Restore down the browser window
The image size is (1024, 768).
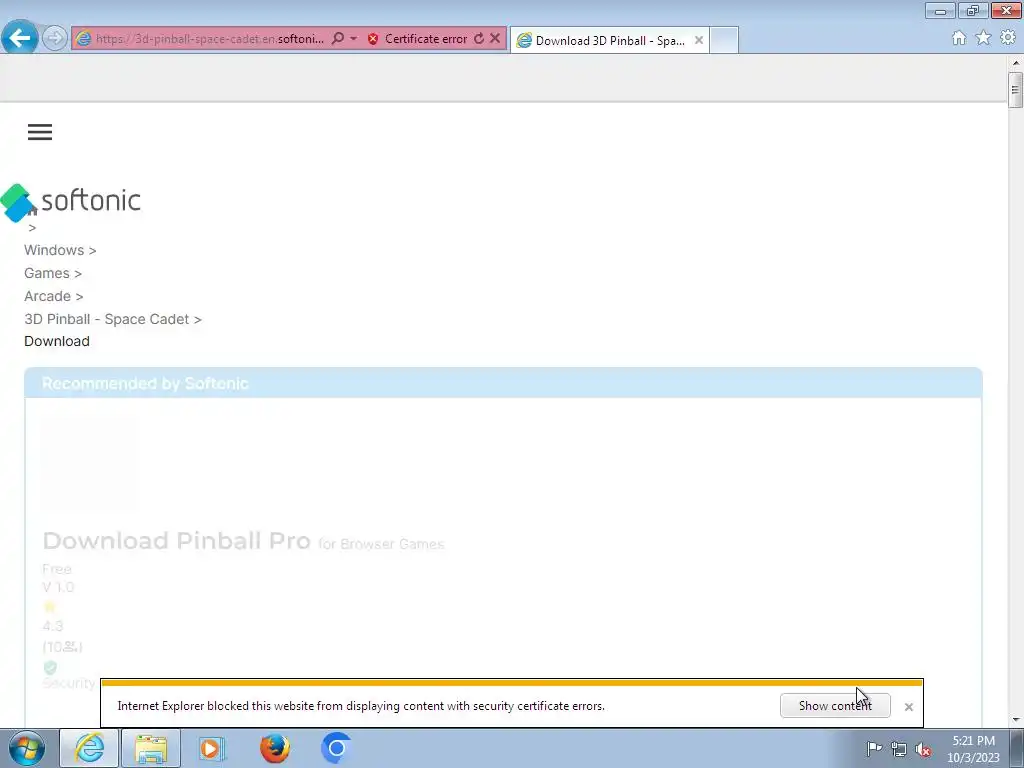(x=973, y=10)
